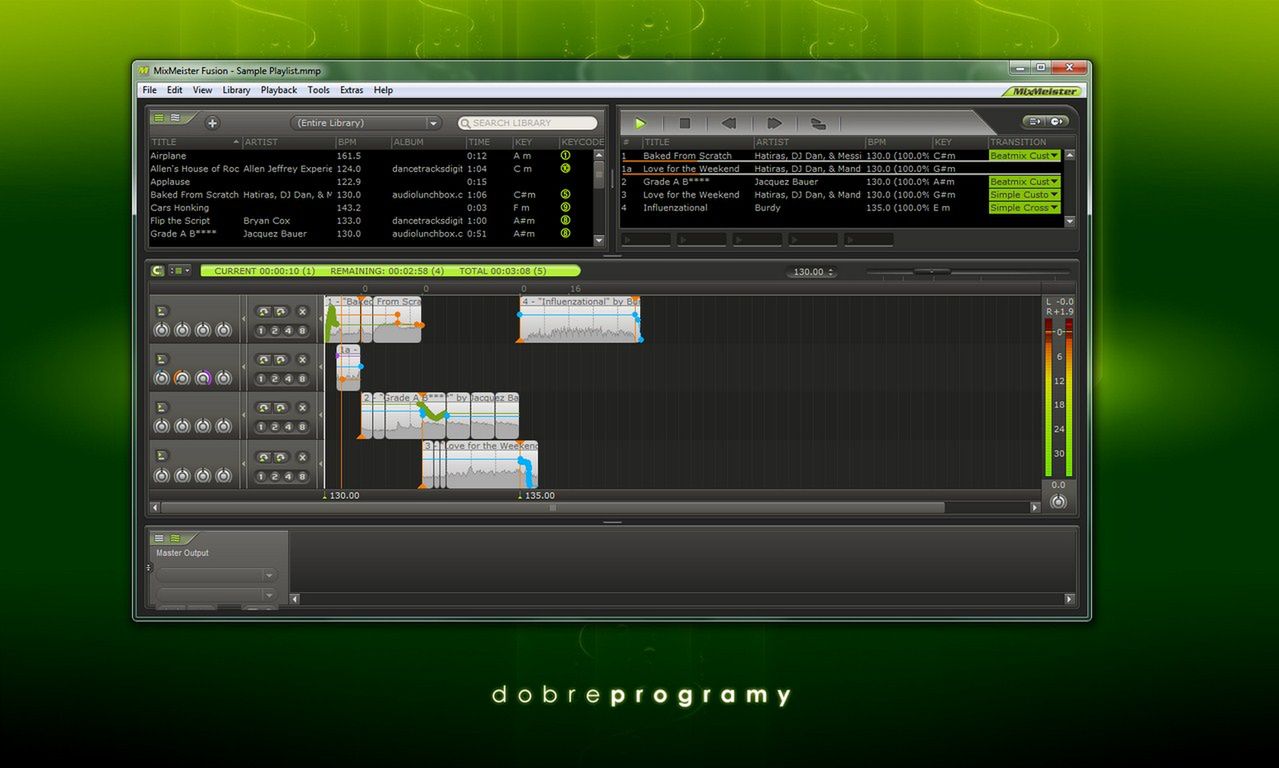This screenshot has width=1279, height=768.
Task: Click the horizontal timeline scrollbar
Action: tap(553, 507)
